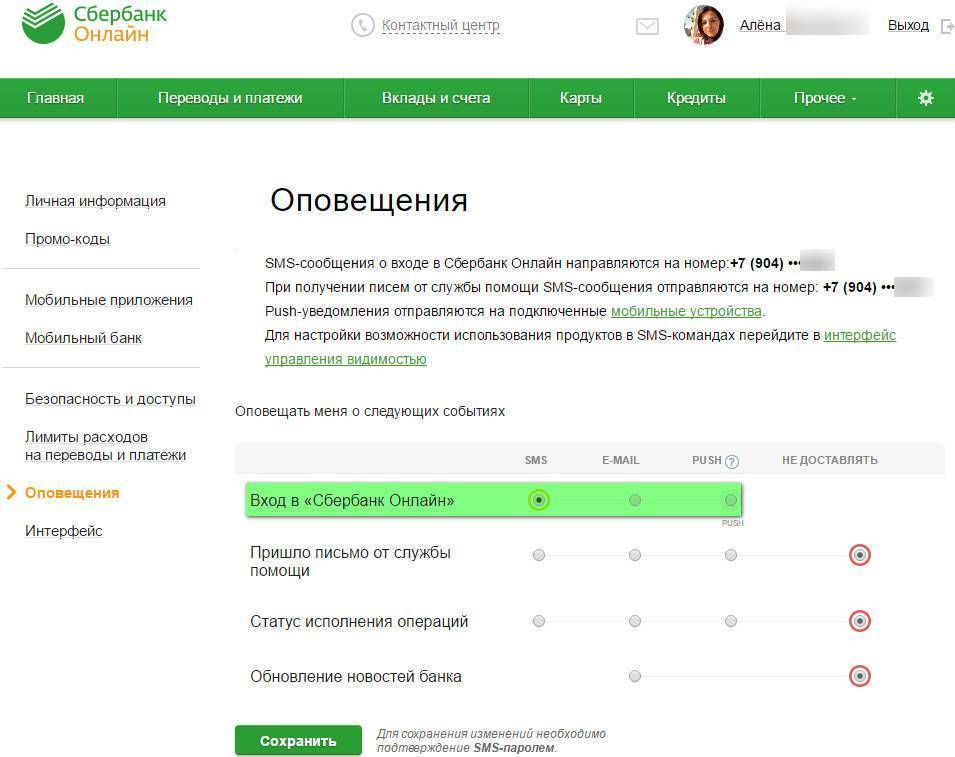Open Переводы и платежи menu tab
955x757 pixels.
(230, 97)
